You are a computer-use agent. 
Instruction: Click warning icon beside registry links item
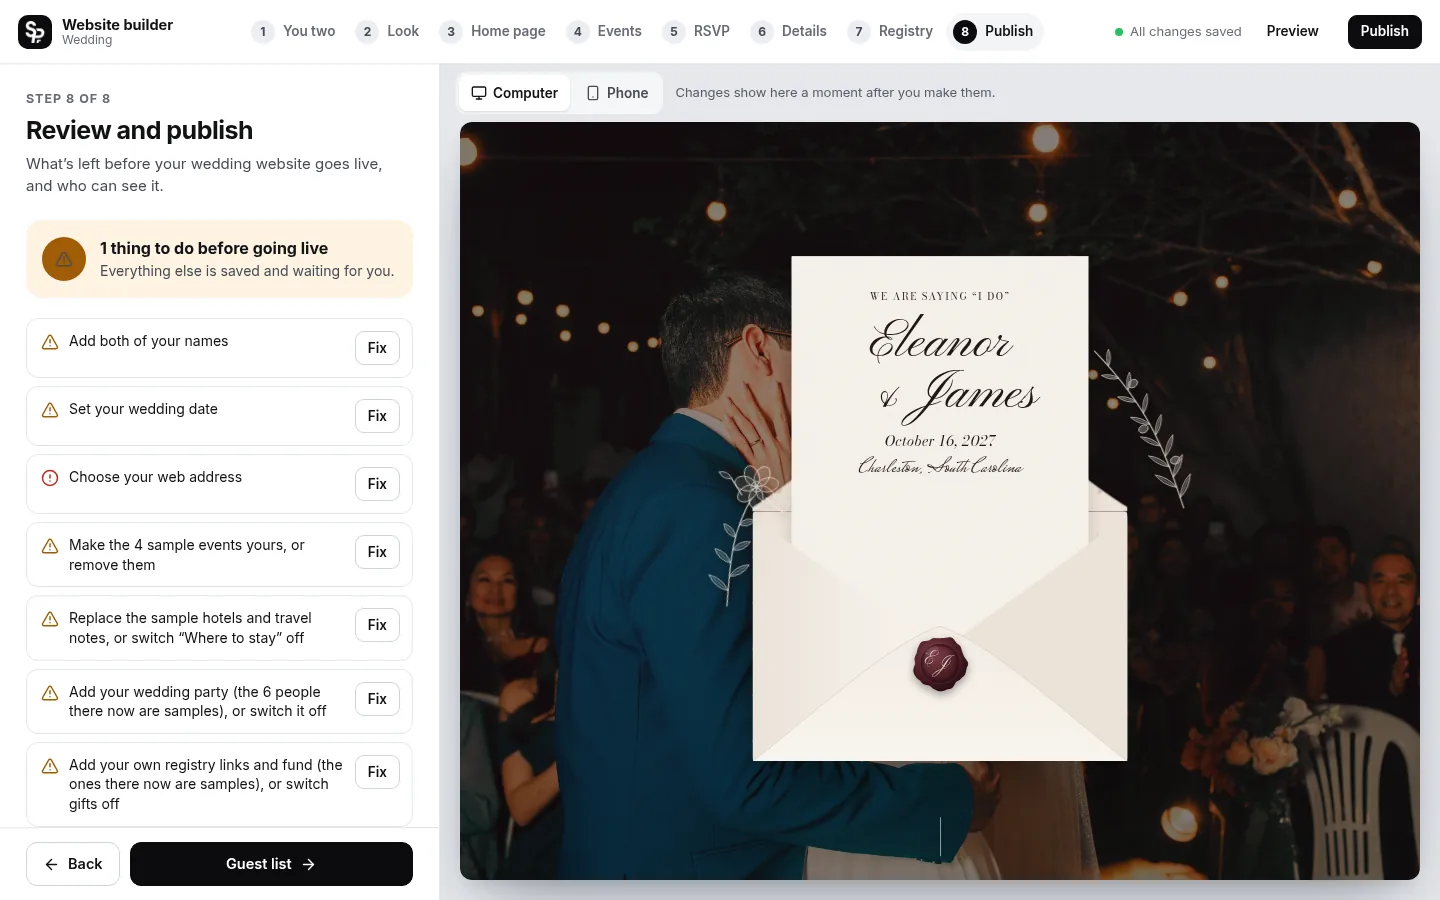[x=50, y=766]
